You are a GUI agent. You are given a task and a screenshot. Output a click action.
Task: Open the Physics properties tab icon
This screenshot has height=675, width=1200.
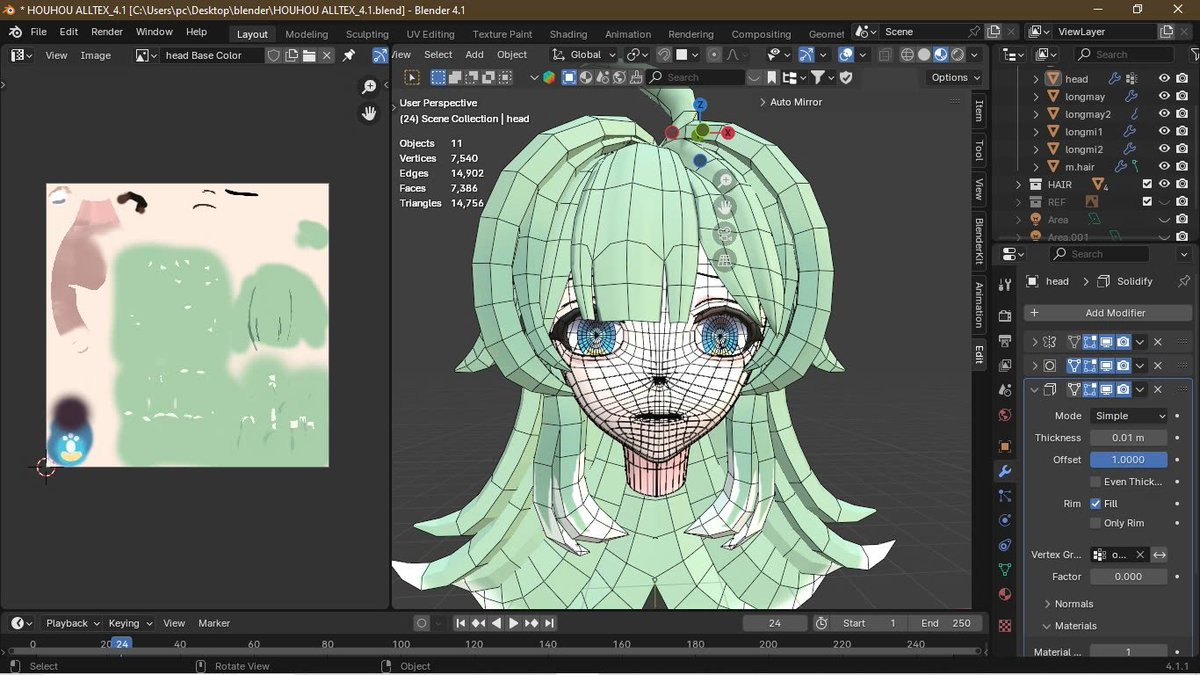(1005, 520)
